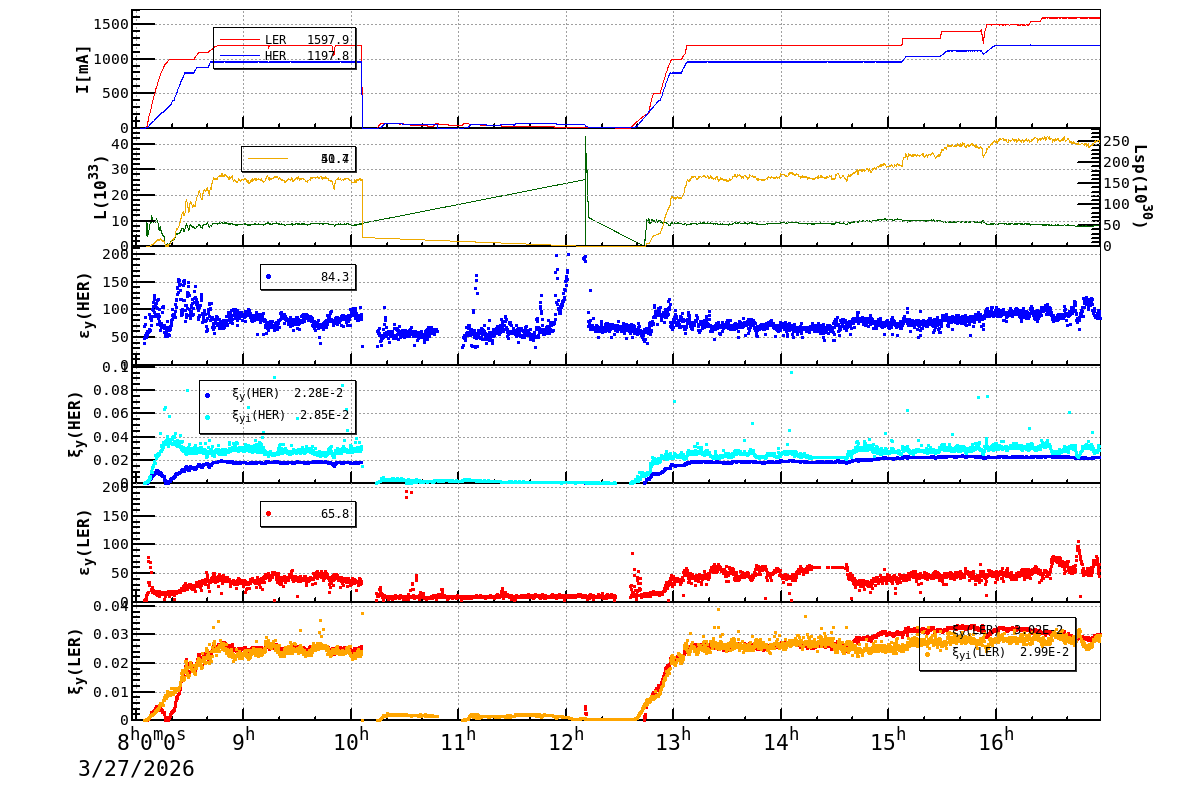This screenshot has width=1200, height=798.
Task: Click the 0.06 tick on ξy(HER) axis
Action: click(110, 413)
